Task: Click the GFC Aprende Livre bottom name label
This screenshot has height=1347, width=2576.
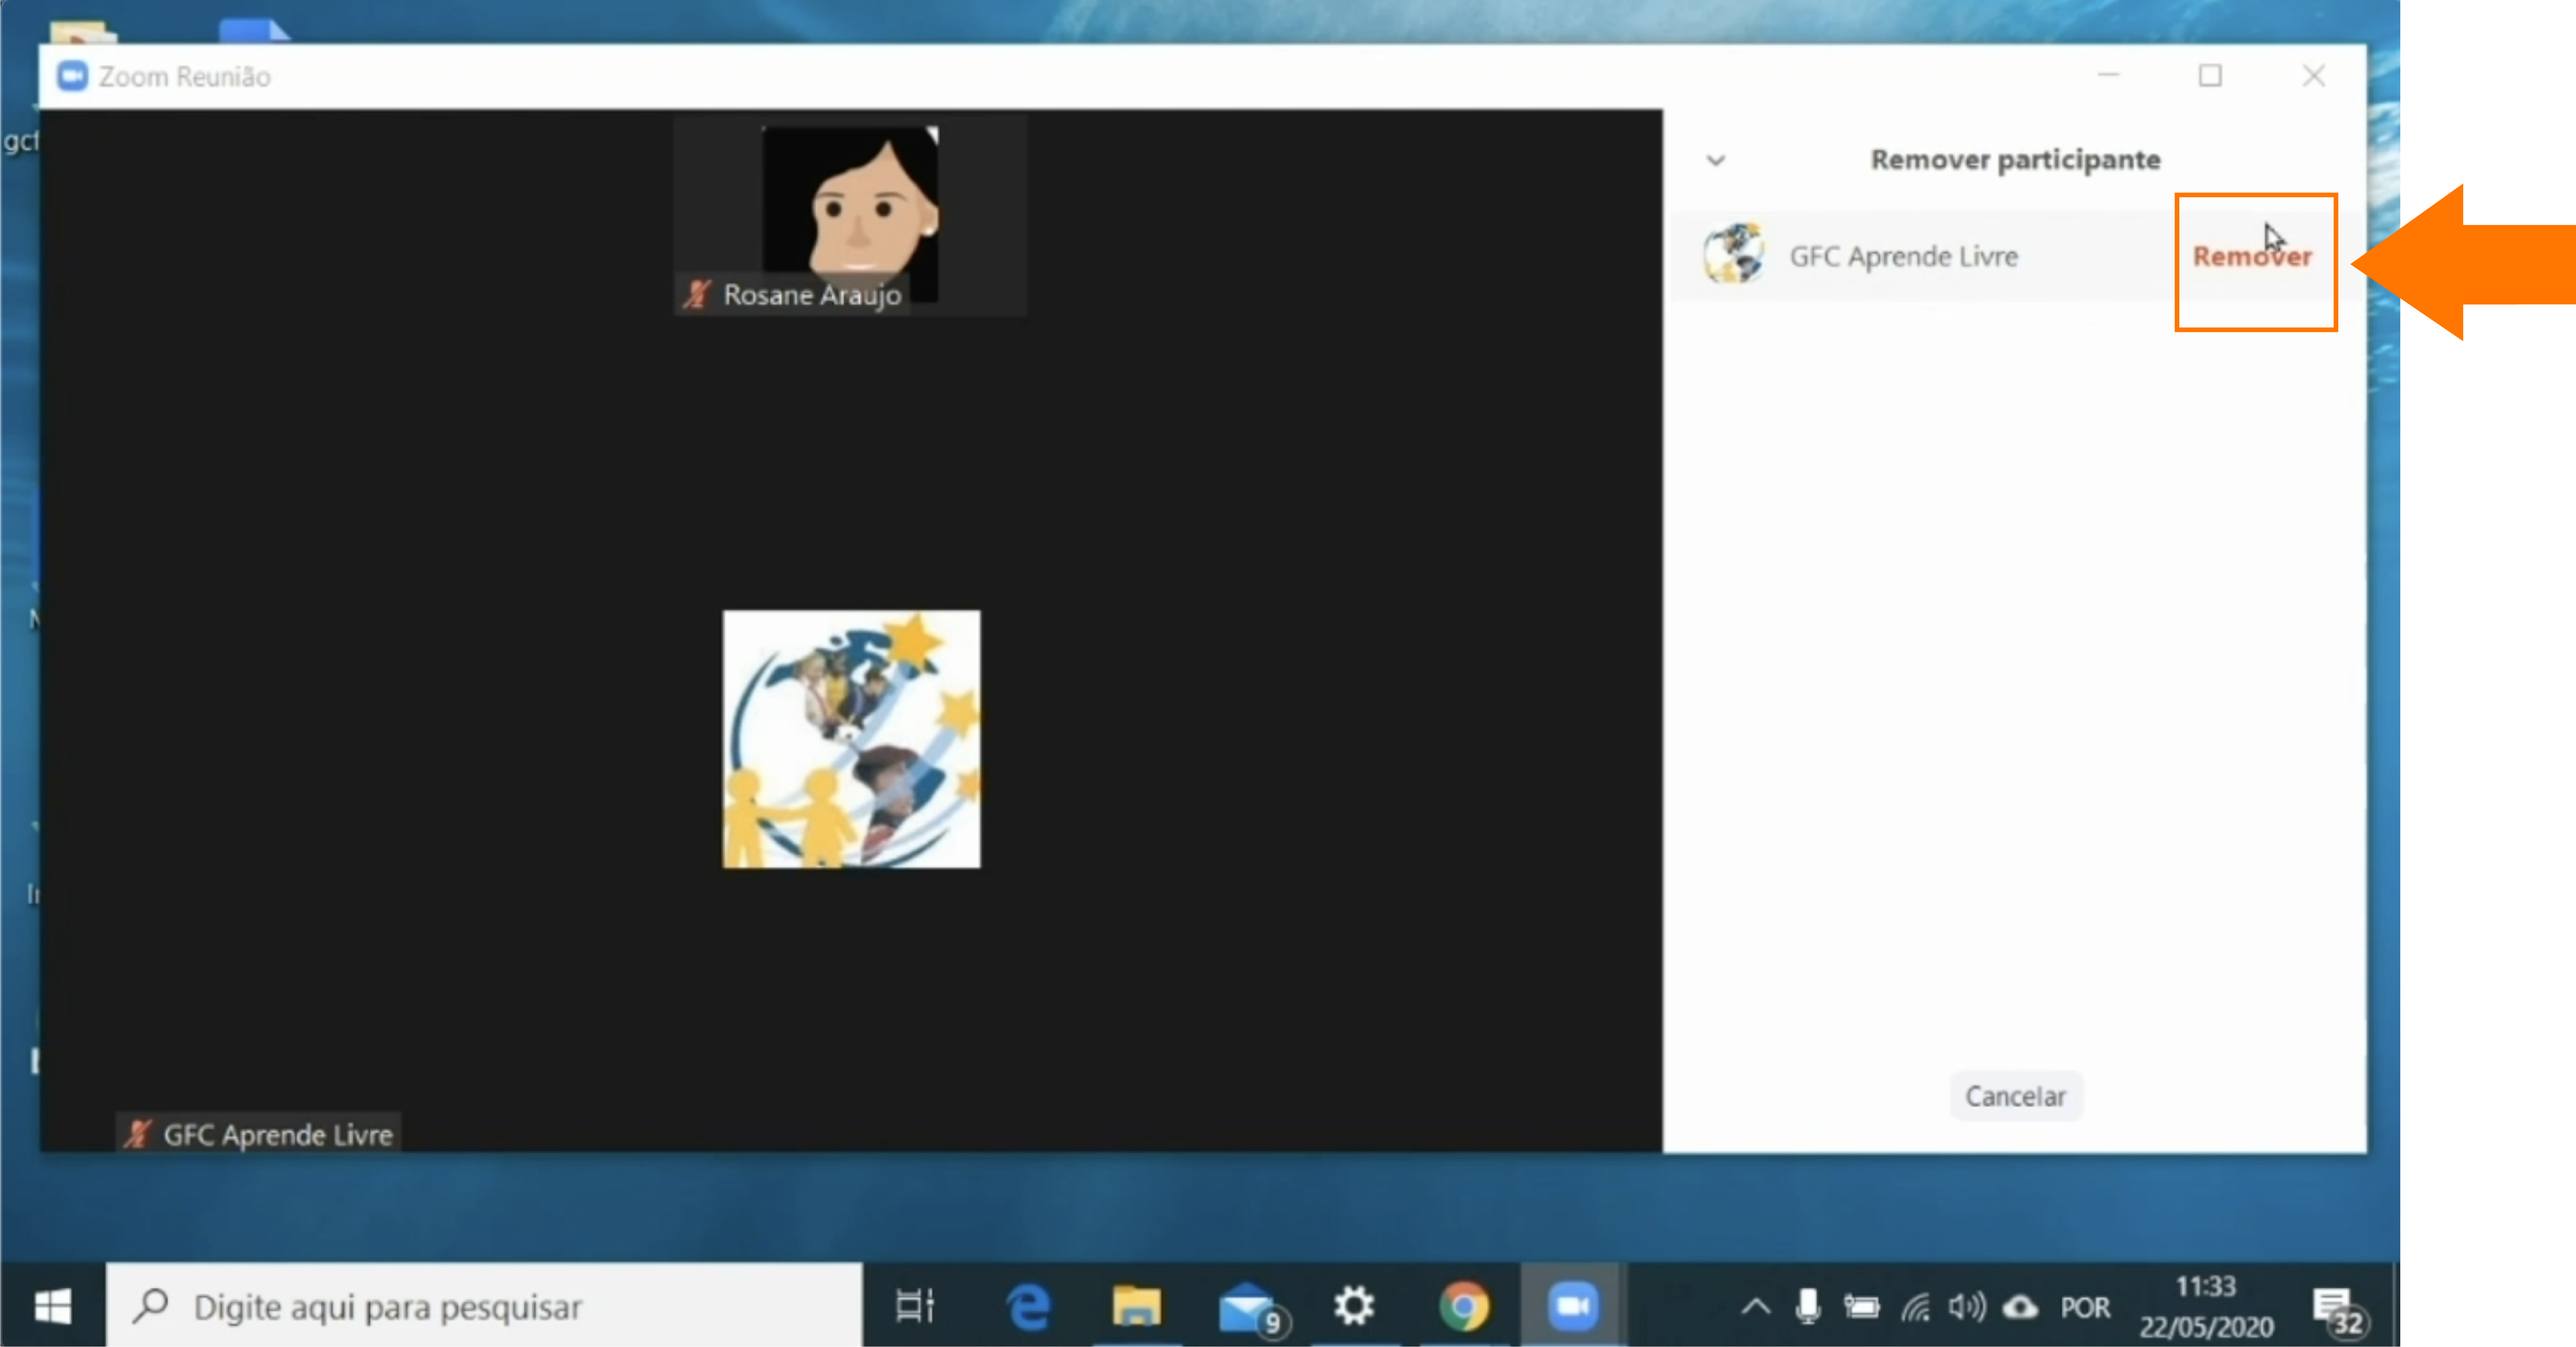Action: pos(278,1134)
